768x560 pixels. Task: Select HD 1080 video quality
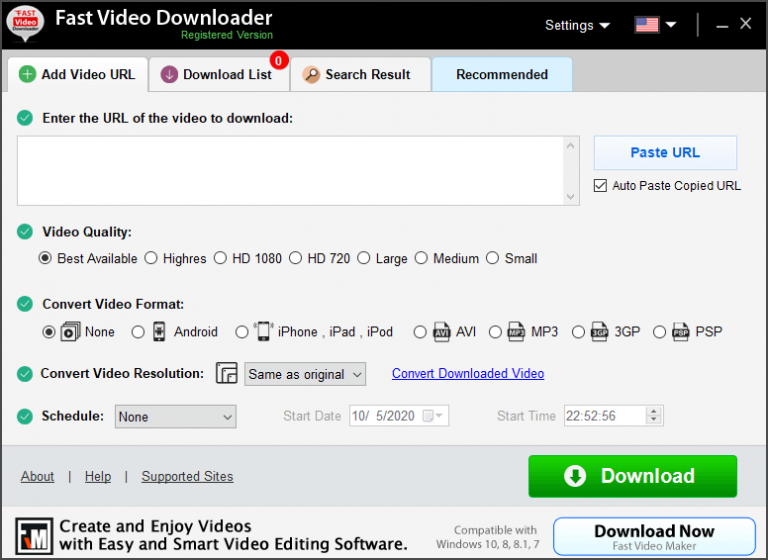click(x=220, y=258)
